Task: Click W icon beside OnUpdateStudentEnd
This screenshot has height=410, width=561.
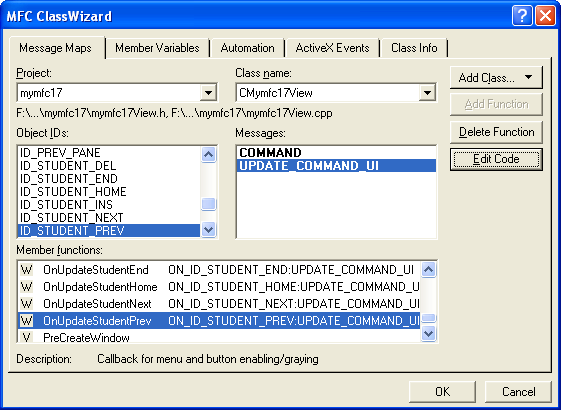Action: pos(26,270)
